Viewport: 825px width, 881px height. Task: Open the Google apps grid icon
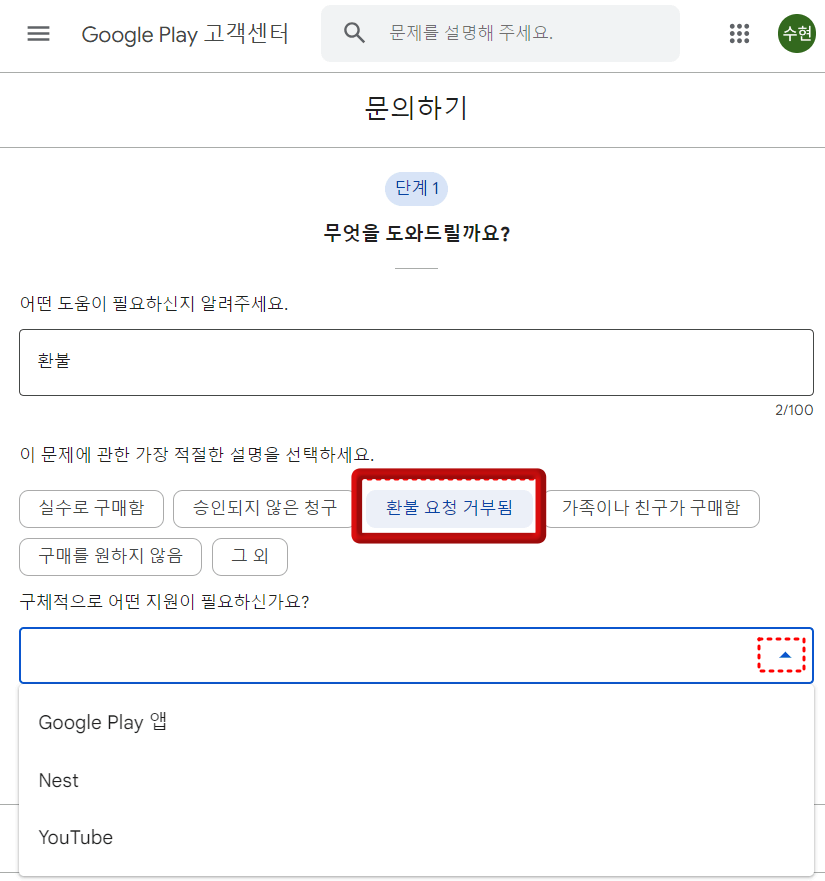click(739, 33)
